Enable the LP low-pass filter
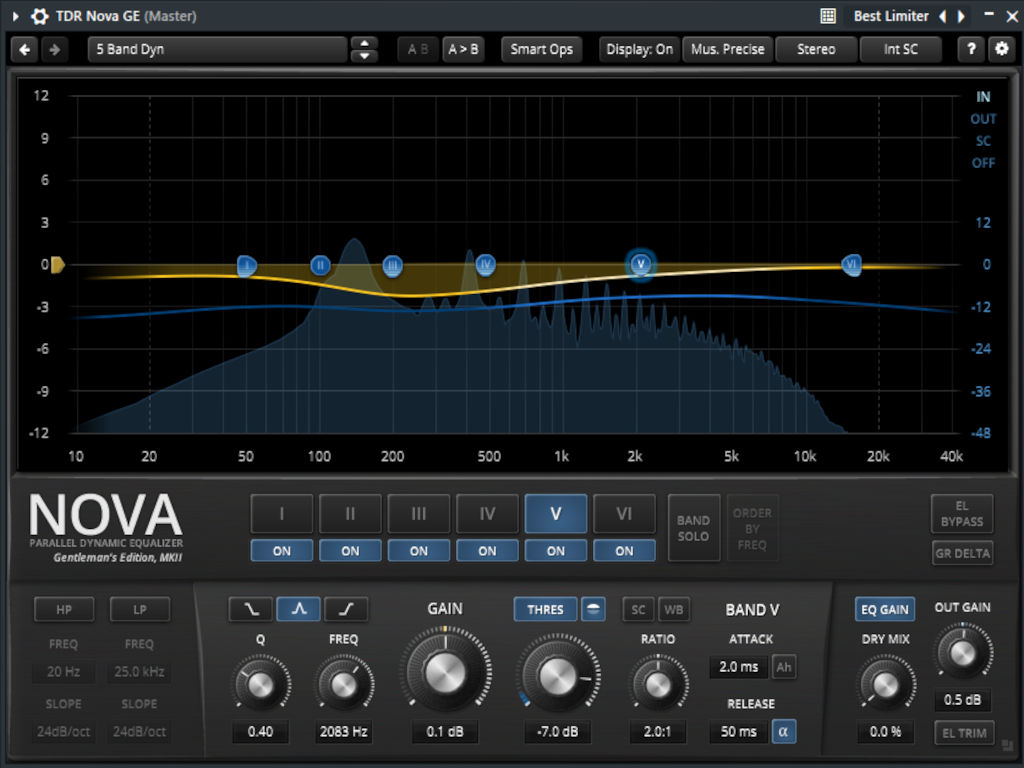The width and height of the screenshot is (1024, 768). coord(140,609)
